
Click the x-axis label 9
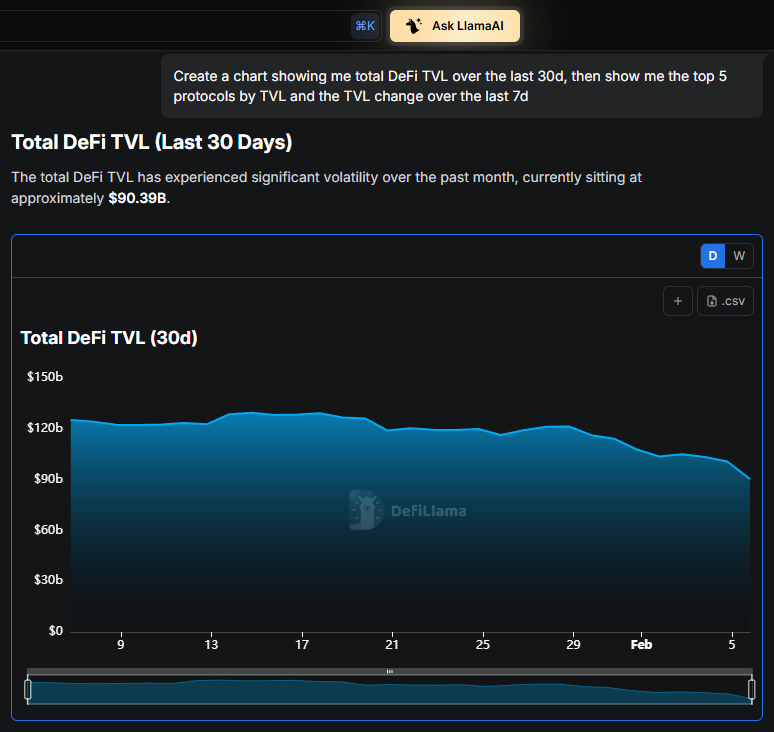(121, 645)
